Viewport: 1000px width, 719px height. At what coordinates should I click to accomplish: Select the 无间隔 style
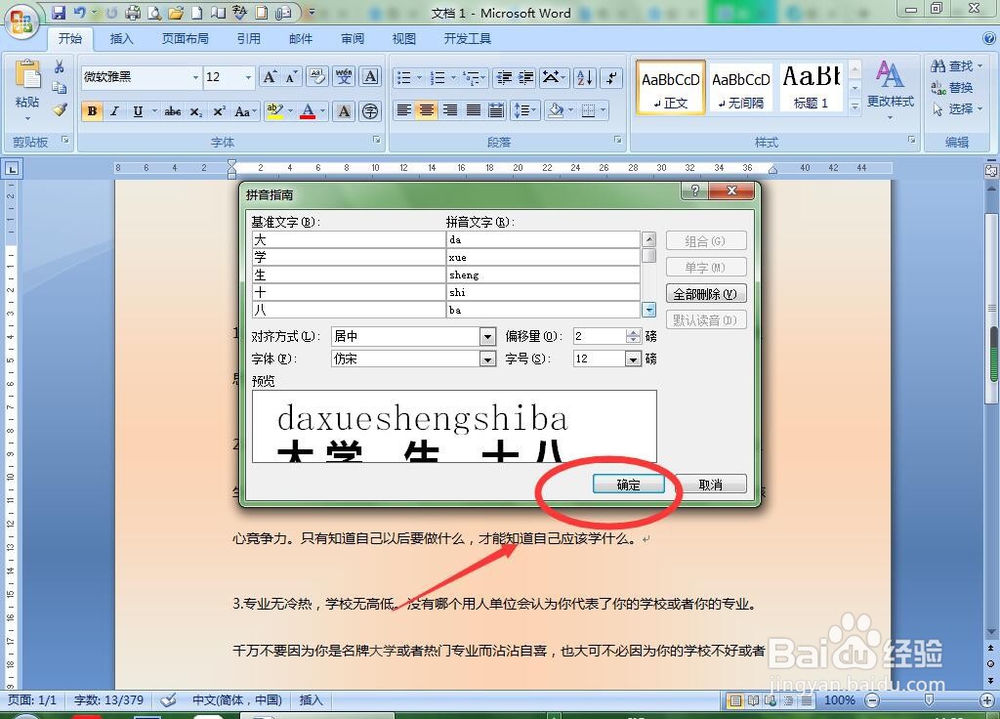pos(741,87)
